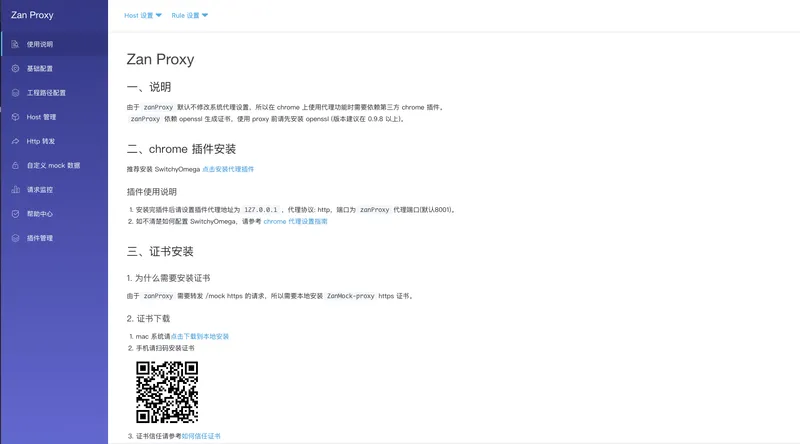Click the 一、说明 heading
Viewport: 800px width, 444px height.
click(x=149, y=87)
